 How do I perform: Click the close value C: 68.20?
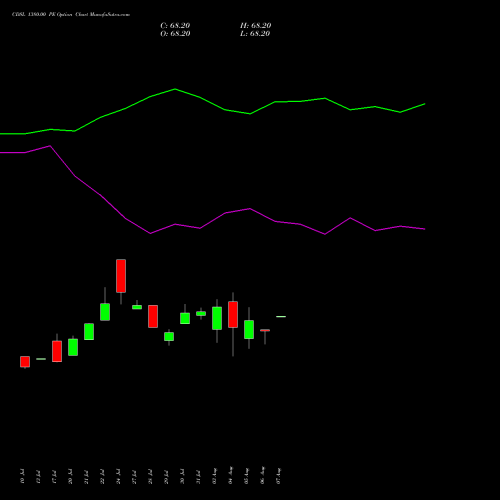click(175, 26)
